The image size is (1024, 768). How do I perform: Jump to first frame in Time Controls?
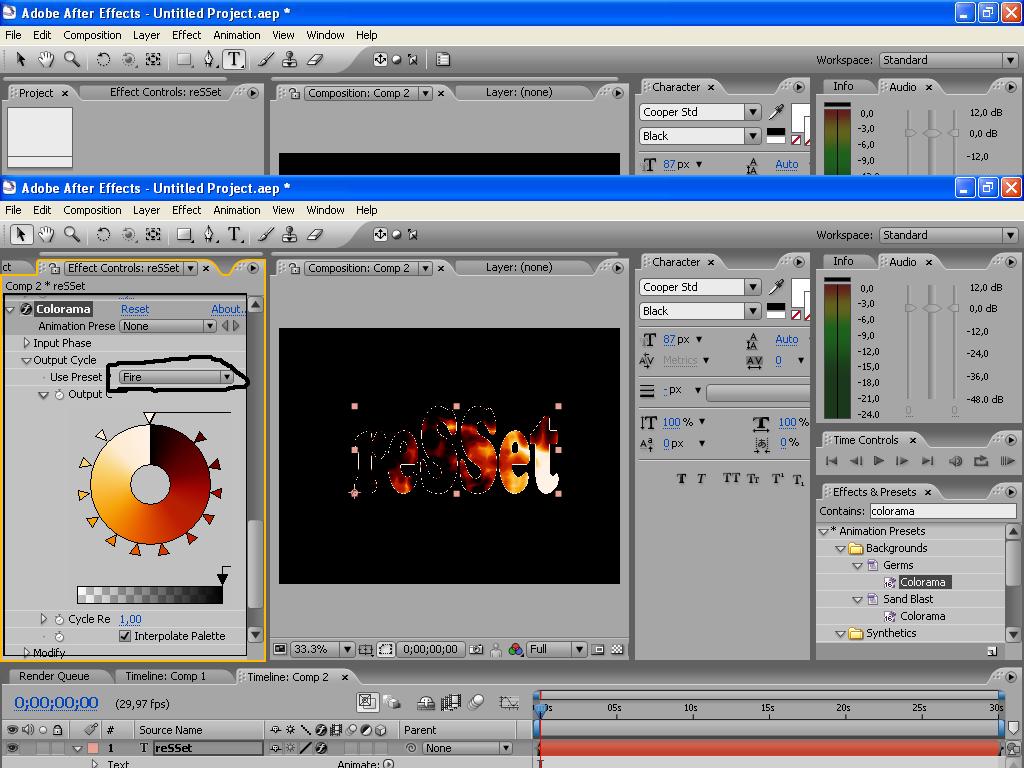[x=830, y=461]
